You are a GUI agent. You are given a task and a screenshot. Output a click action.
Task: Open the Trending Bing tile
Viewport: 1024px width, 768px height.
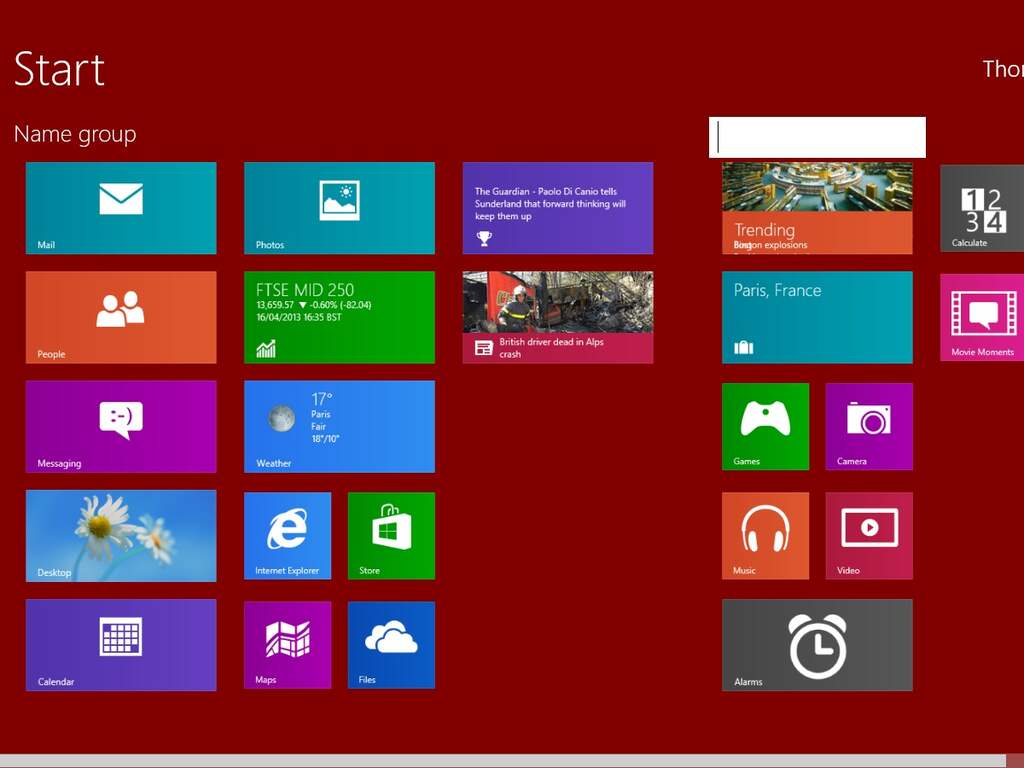click(x=817, y=208)
